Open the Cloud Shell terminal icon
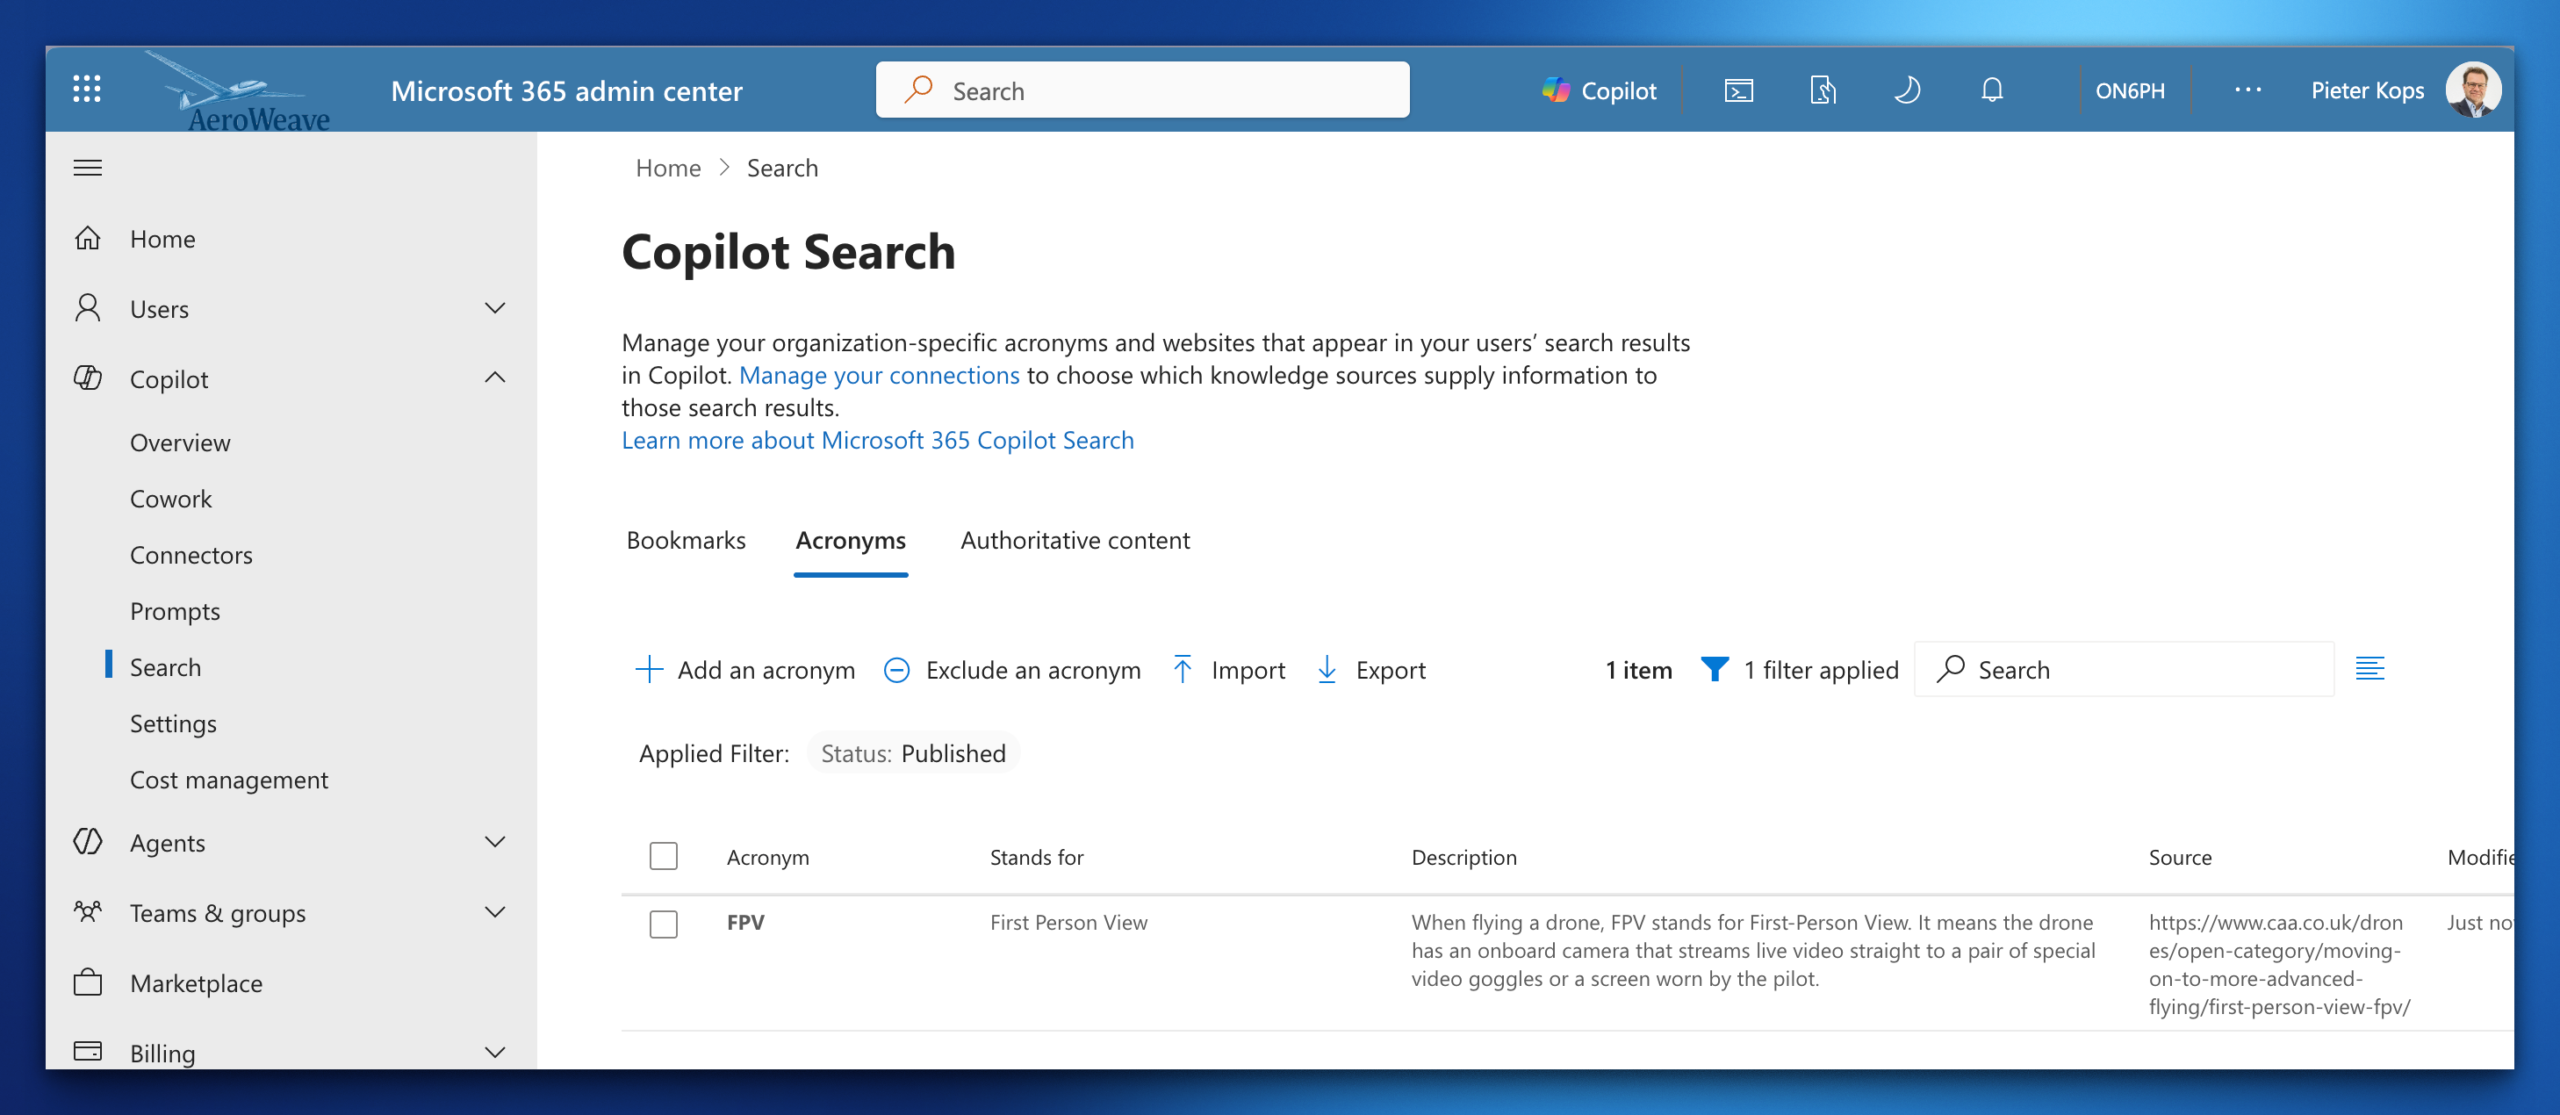 click(x=1739, y=91)
